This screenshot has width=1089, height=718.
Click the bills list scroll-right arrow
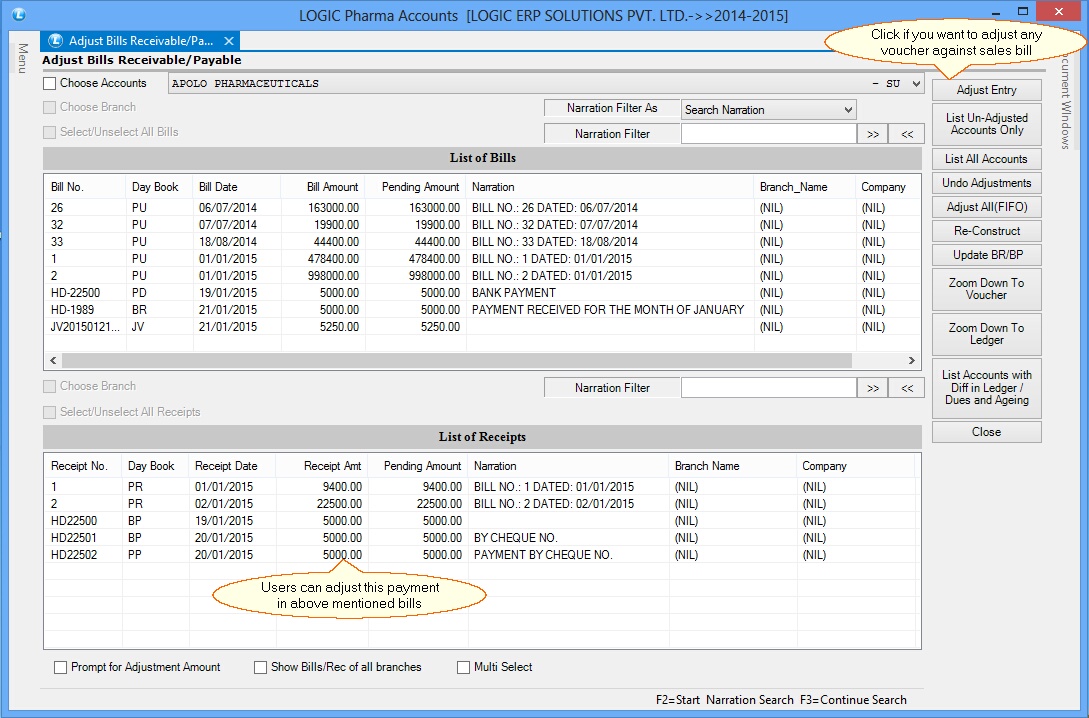pos(911,360)
